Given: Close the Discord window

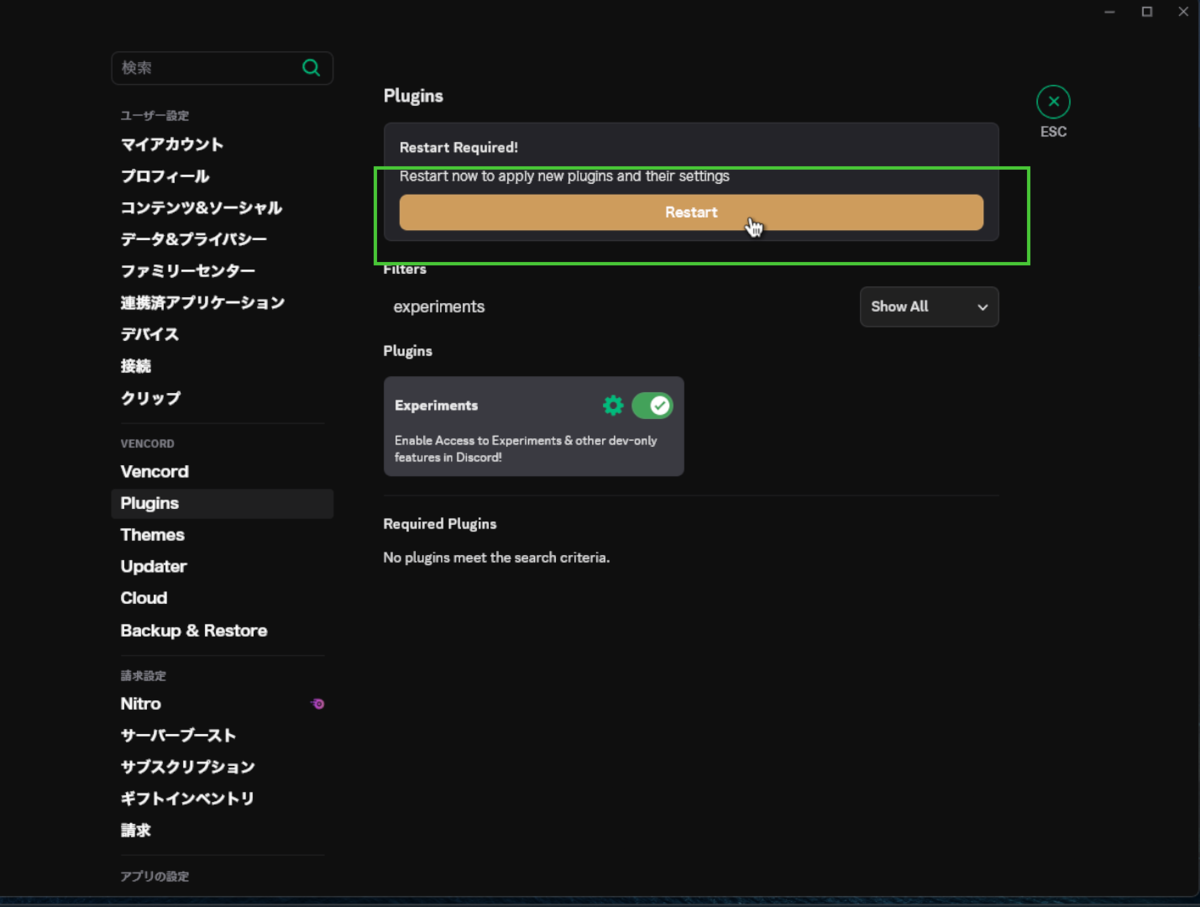Looking at the screenshot, I should (x=1183, y=12).
